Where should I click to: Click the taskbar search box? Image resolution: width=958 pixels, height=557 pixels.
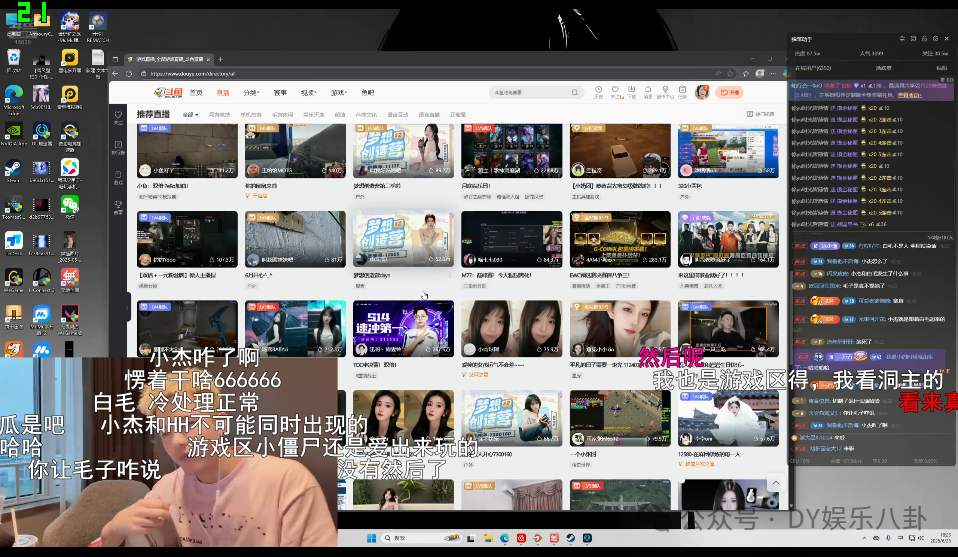click(x=422, y=538)
